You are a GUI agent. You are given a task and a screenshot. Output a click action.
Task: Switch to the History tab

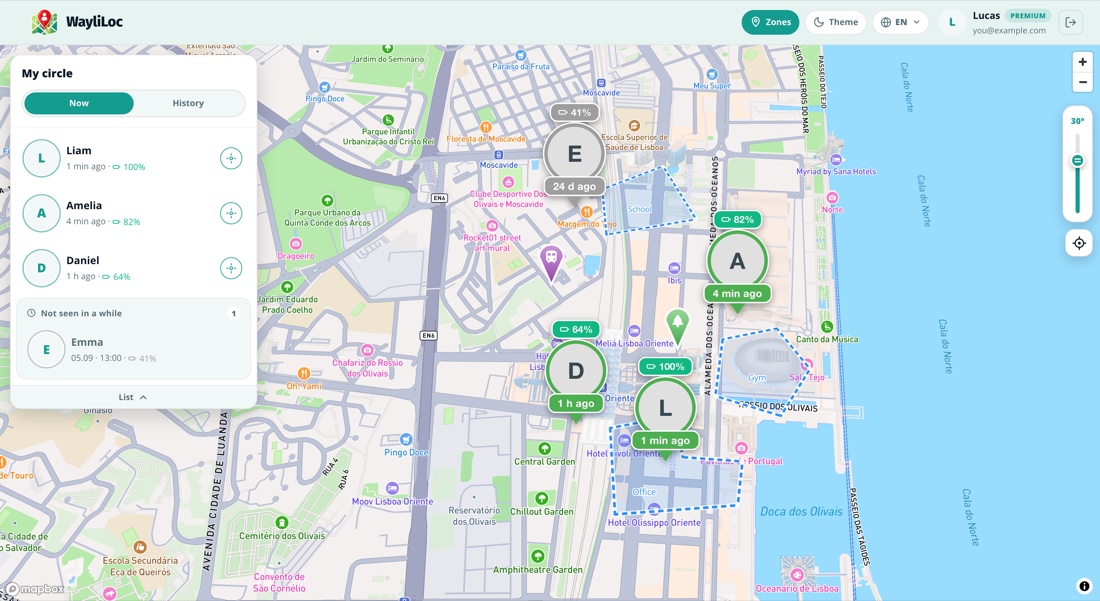(188, 103)
